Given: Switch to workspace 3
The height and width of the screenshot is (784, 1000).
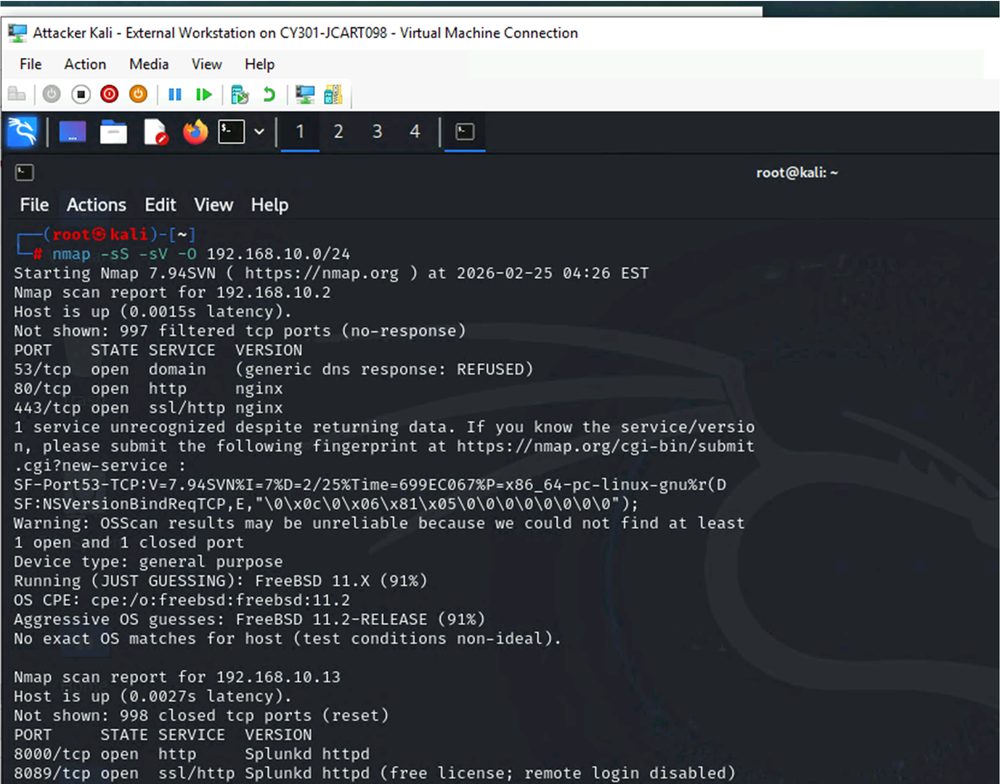Looking at the screenshot, I should point(377,132).
